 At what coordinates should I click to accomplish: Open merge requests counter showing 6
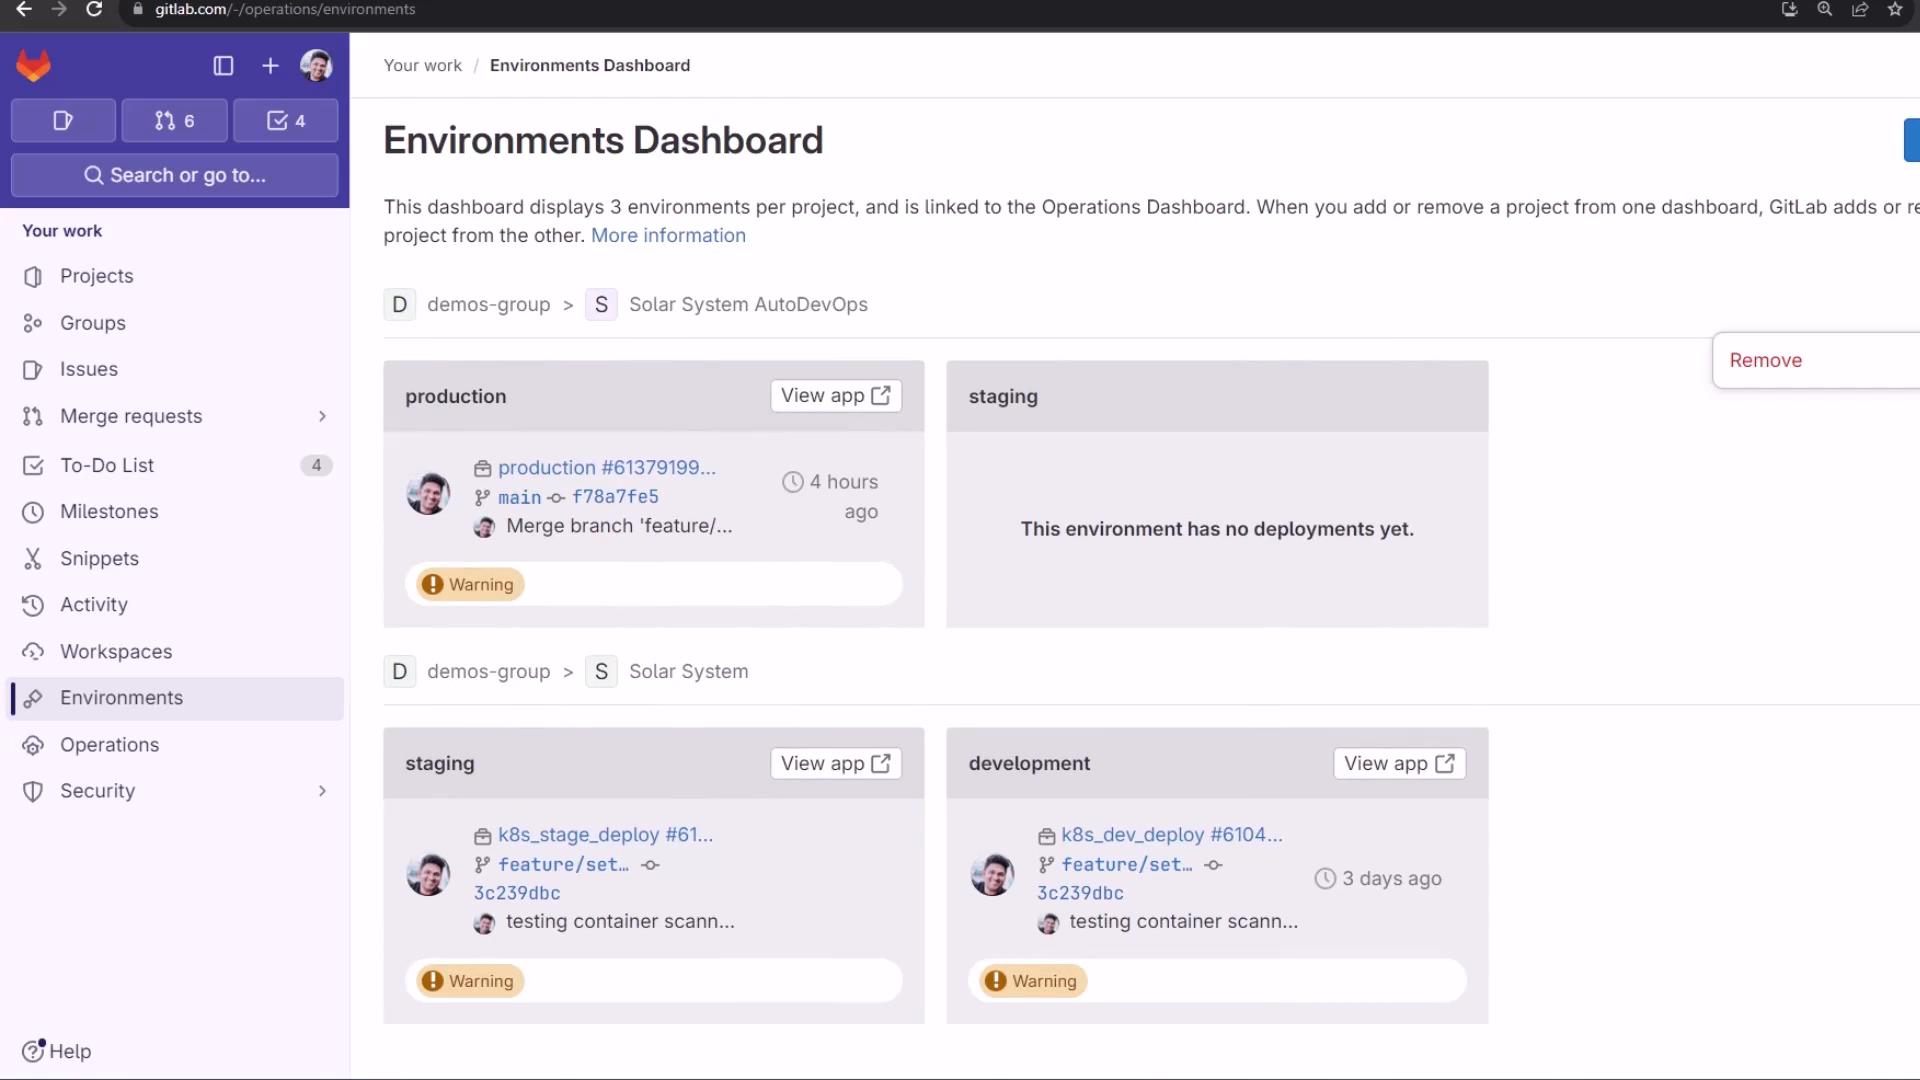point(175,121)
